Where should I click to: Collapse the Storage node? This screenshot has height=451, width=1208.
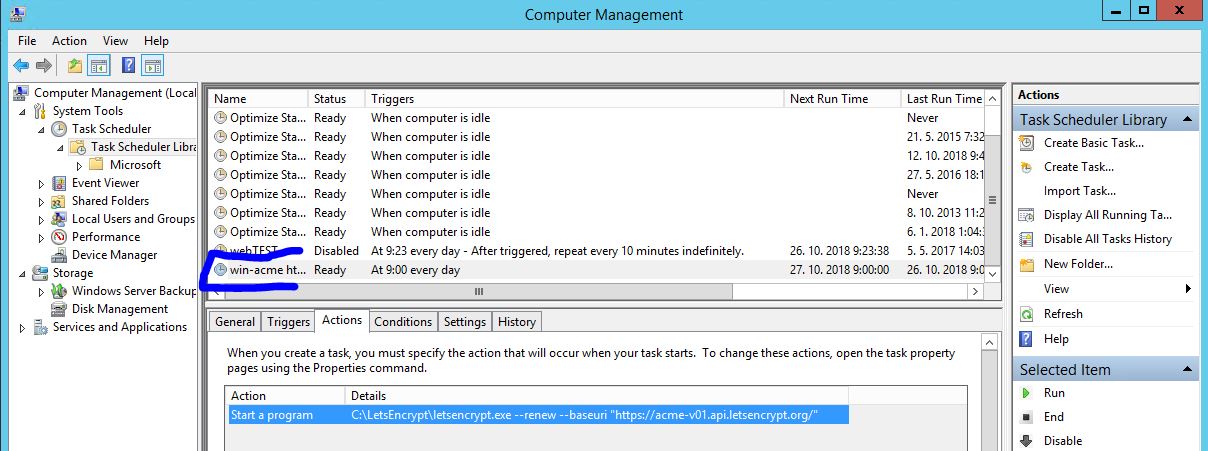[23, 273]
